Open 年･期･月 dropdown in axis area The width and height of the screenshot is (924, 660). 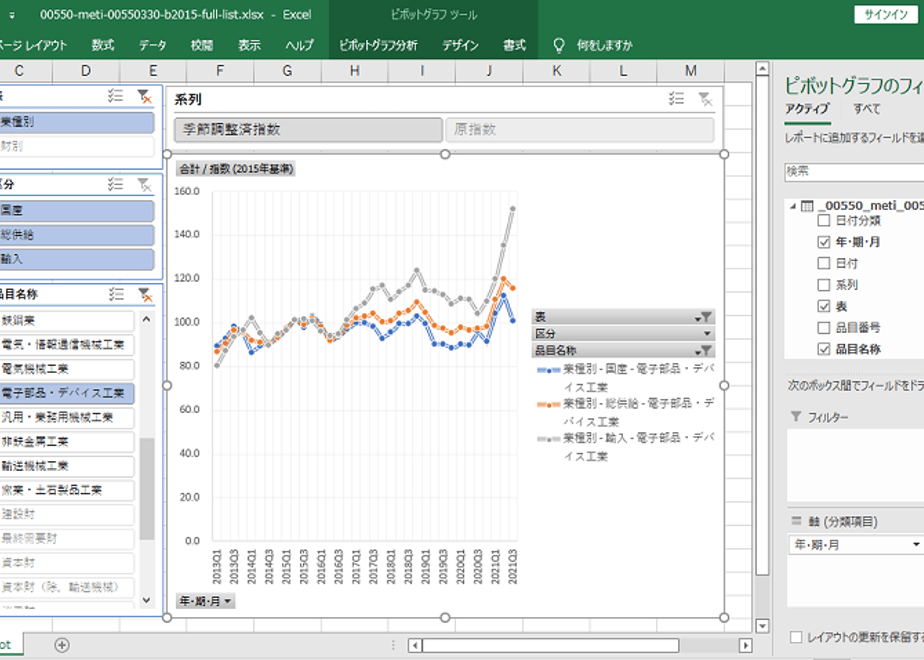click(x=916, y=544)
